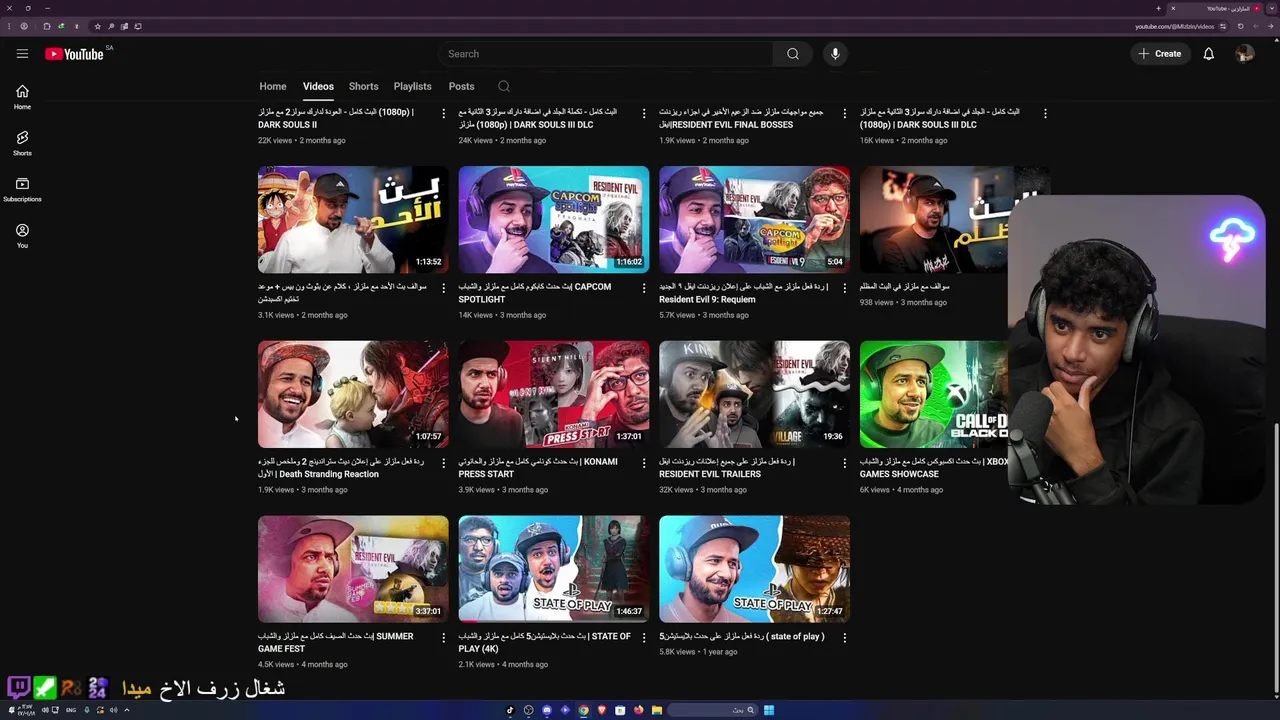Image resolution: width=1280 pixels, height=720 pixels.
Task: Switch to the channel Shorts tab
Action: point(363,86)
